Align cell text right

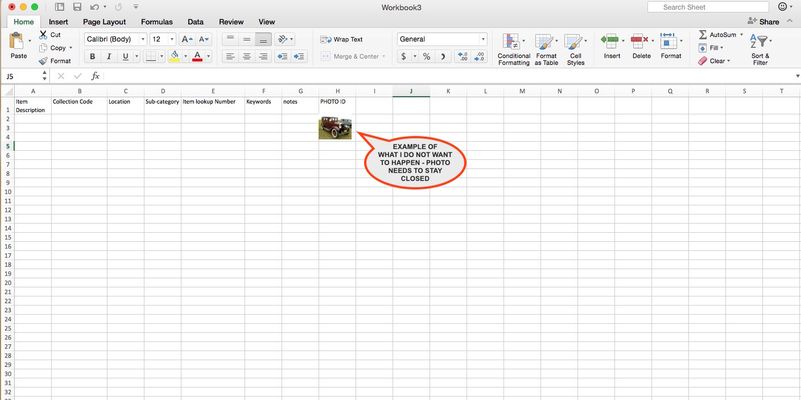(x=263, y=56)
